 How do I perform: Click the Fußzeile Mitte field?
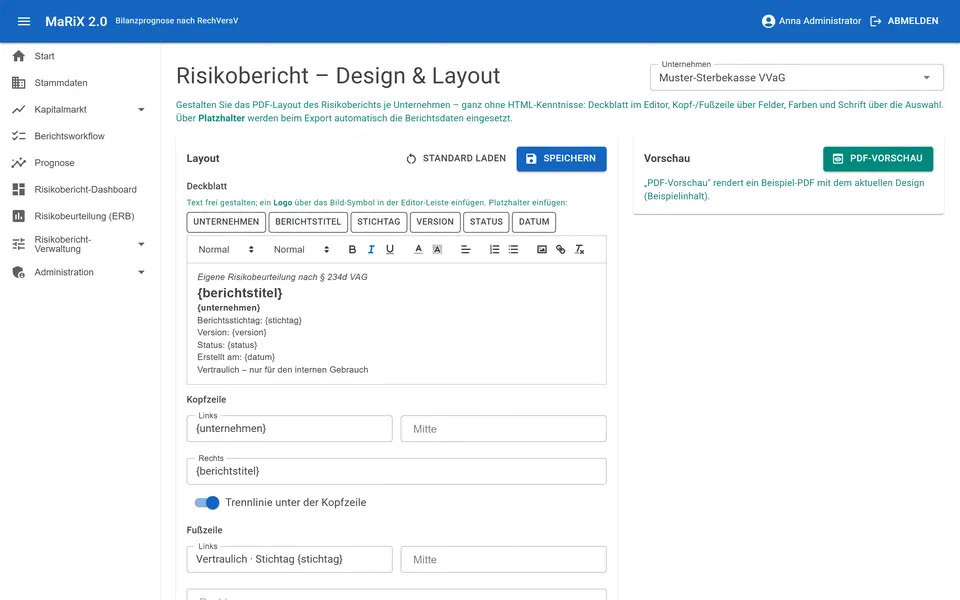tap(503, 560)
